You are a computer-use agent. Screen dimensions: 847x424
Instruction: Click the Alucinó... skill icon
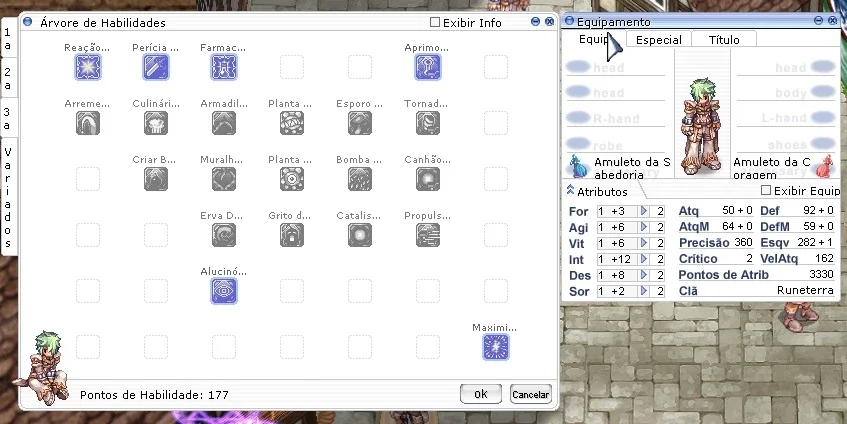tap(224, 291)
